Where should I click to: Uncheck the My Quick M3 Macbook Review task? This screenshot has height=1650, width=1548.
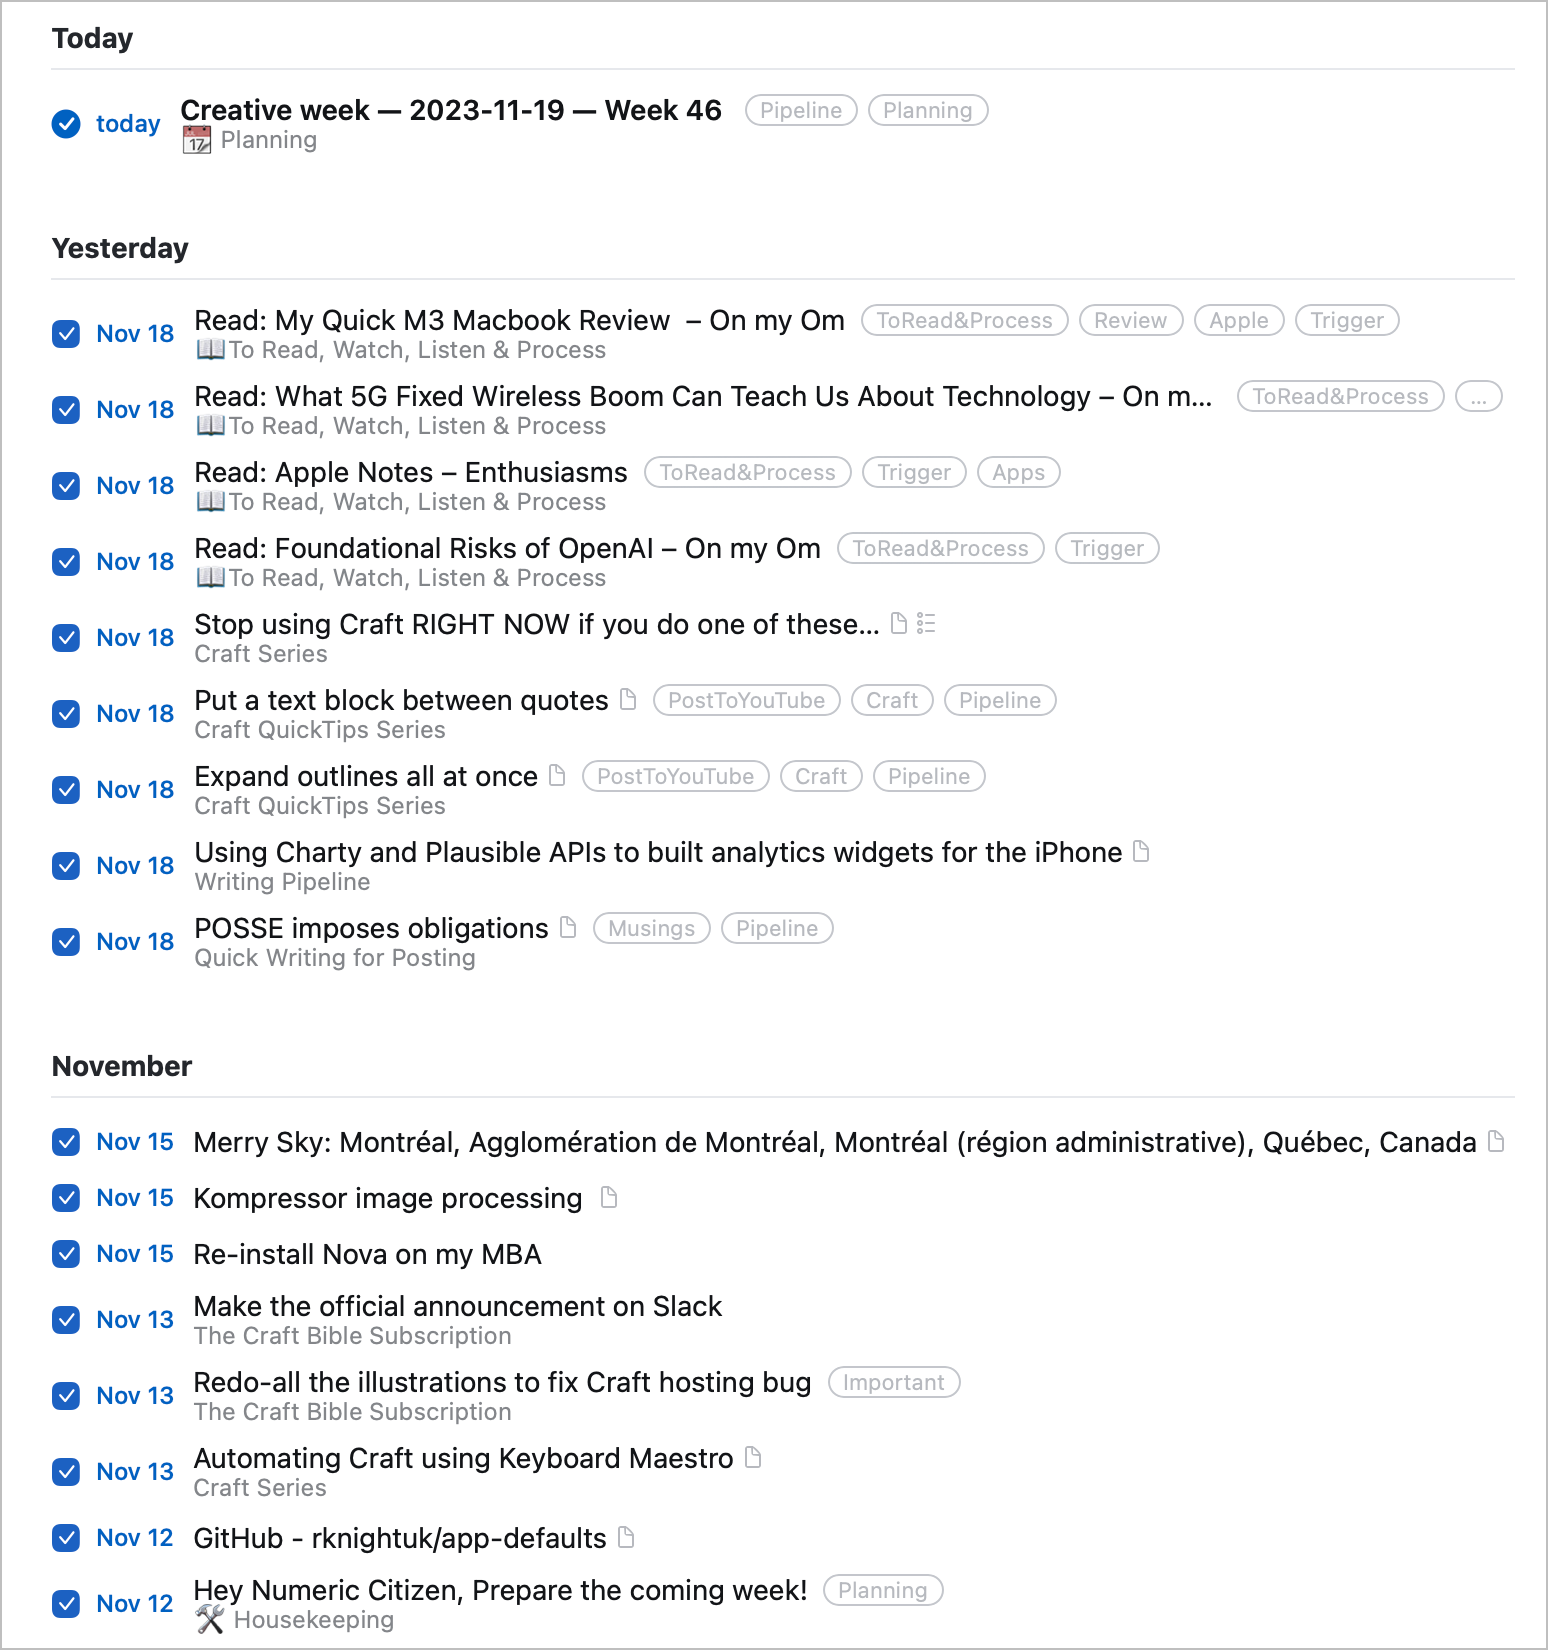[x=66, y=334]
